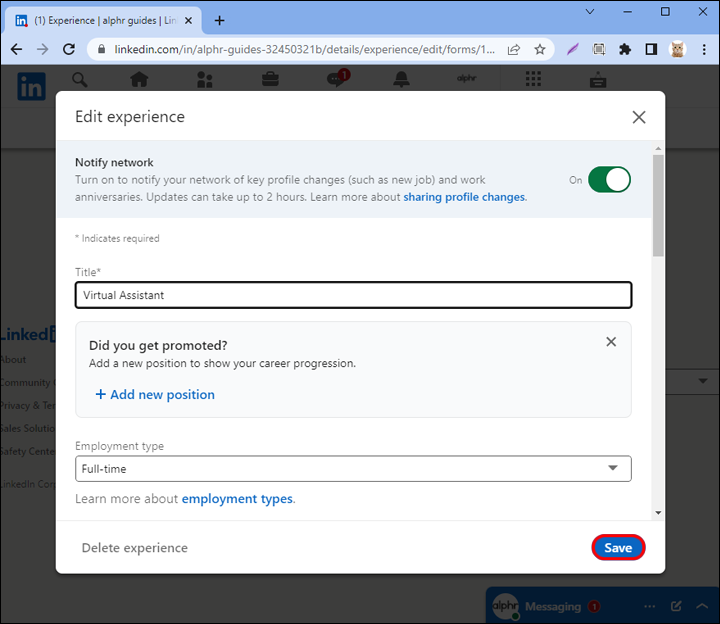Click Delete experience button
The image size is (720, 624).
point(135,548)
